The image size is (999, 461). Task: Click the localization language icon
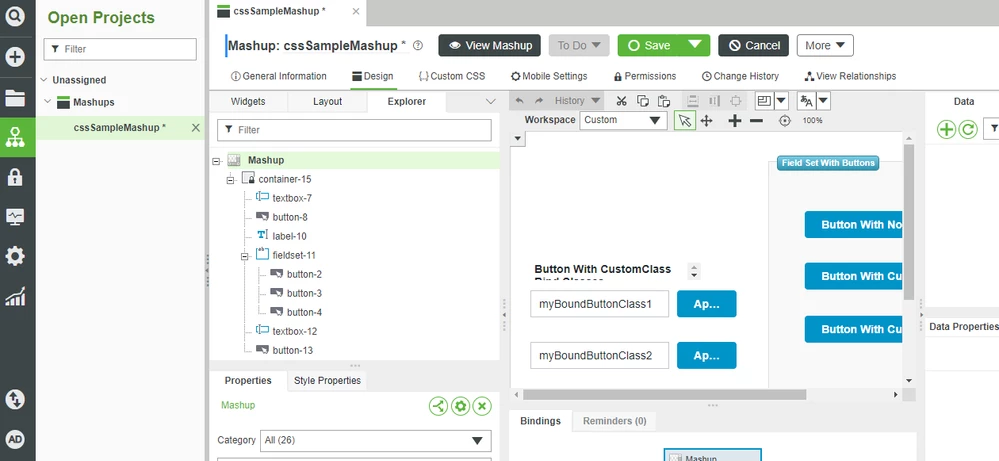tap(807, 101)
